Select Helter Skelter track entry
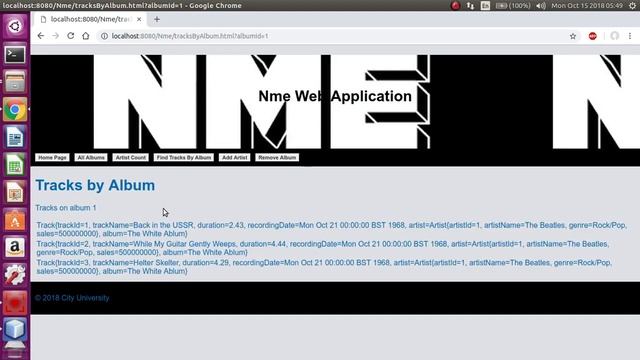Viewport: 640px width, 360px height. pos(324,267)
